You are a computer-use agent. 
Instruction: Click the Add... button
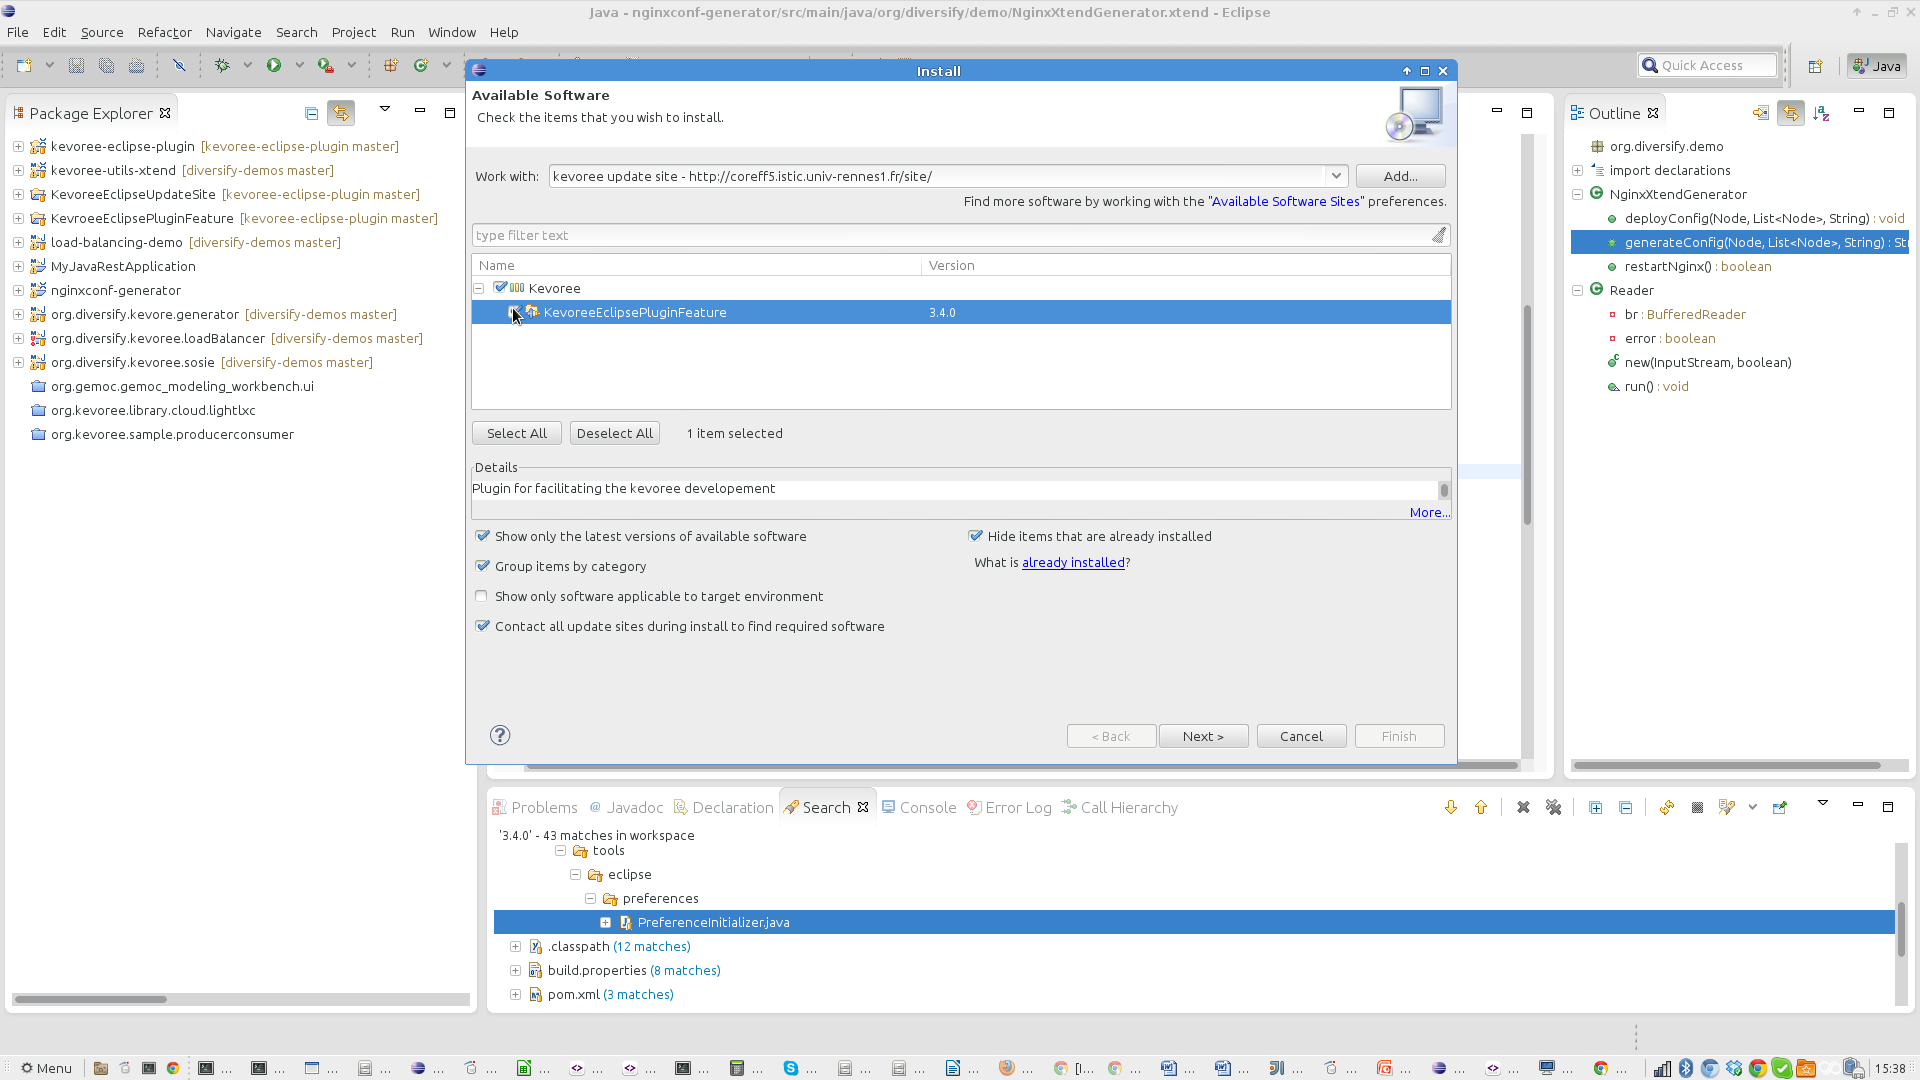point(1400,176)
